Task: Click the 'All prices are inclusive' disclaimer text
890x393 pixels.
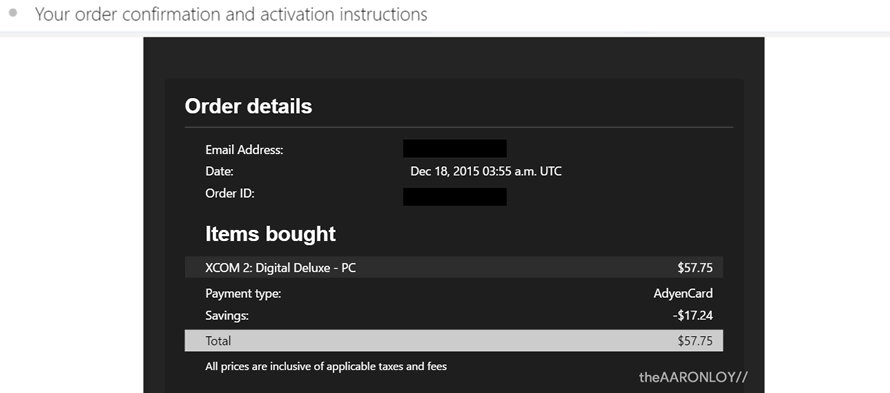Action: point(326,367)
